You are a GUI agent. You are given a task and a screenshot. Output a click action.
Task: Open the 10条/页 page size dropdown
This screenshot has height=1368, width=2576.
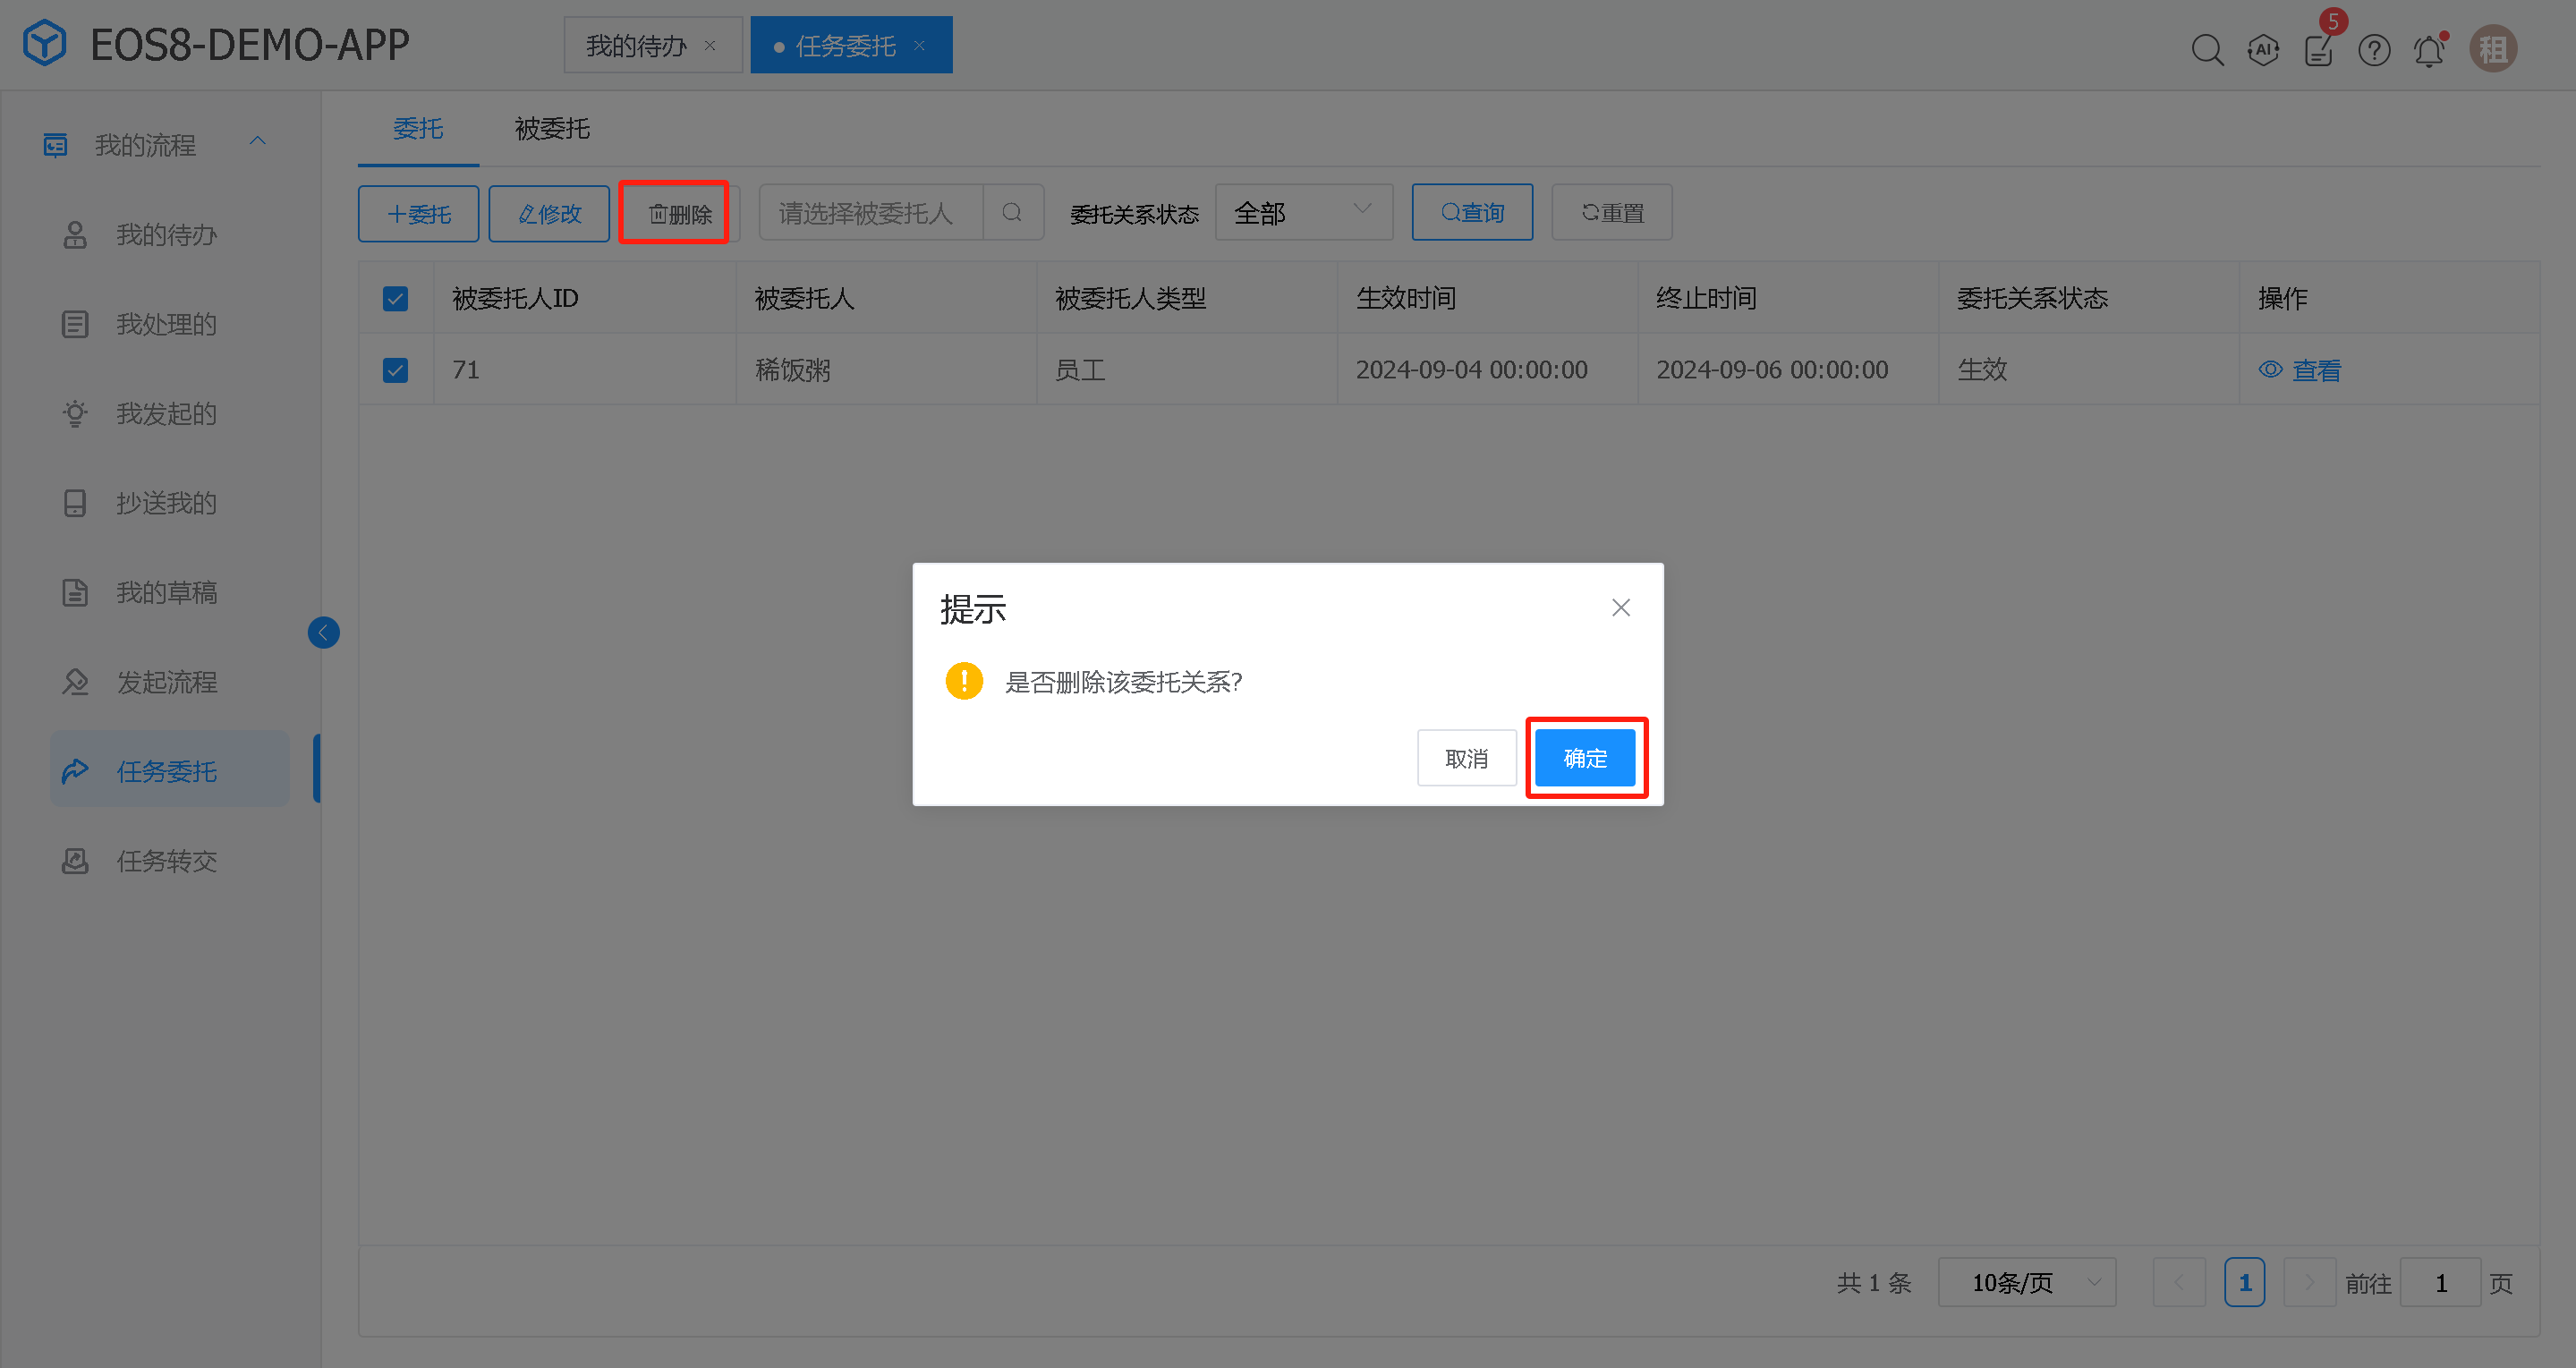(x=2026, y=1282)
